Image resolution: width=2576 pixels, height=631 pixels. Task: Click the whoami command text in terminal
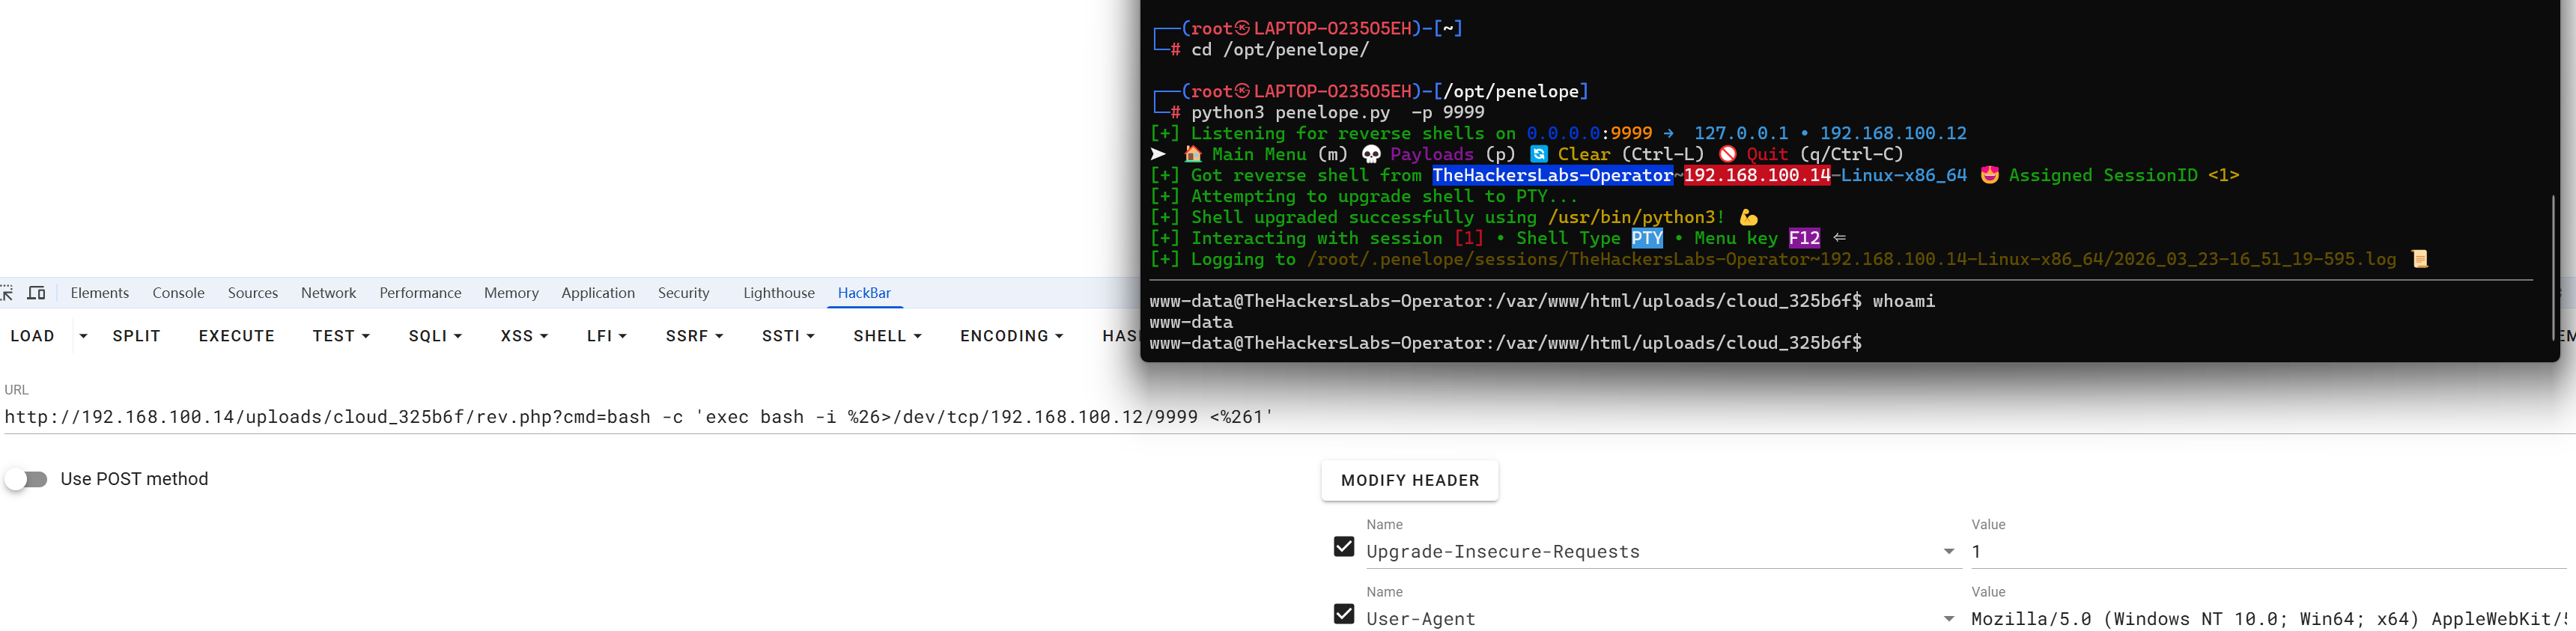(1904, 301)
